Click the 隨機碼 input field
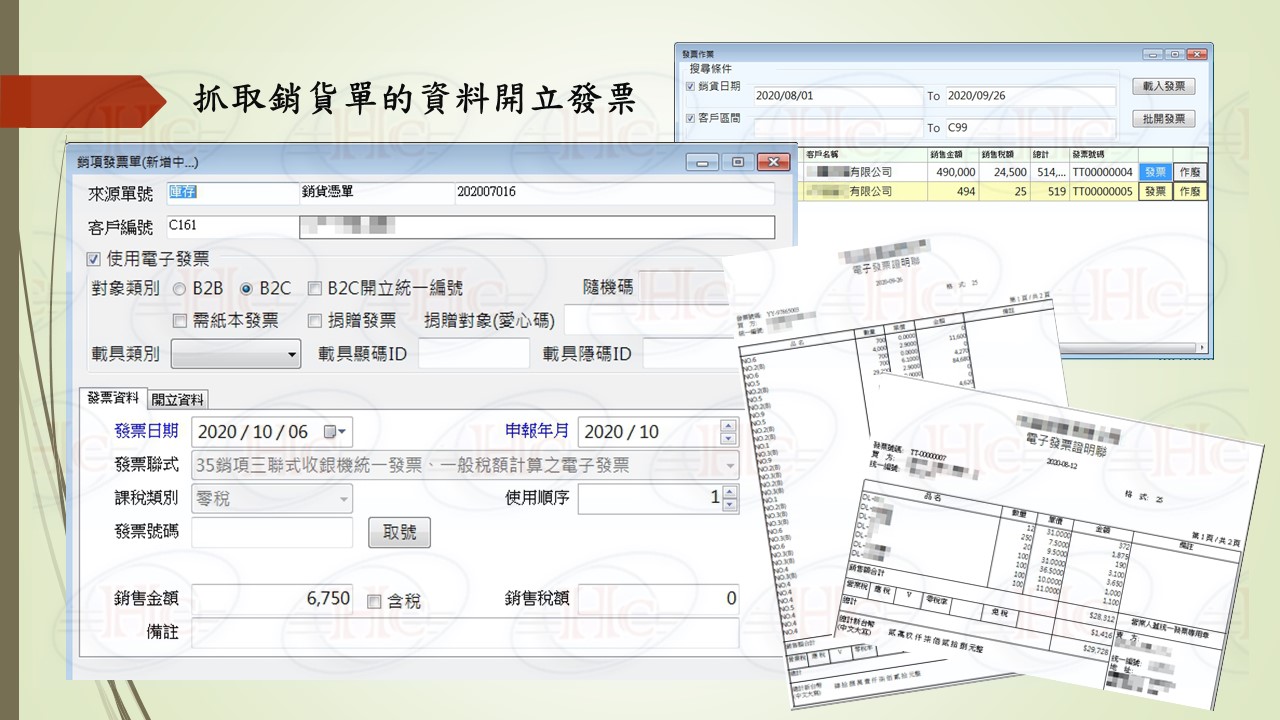Viewport: 1280px width, 720px height. click(x=680, y=287)
